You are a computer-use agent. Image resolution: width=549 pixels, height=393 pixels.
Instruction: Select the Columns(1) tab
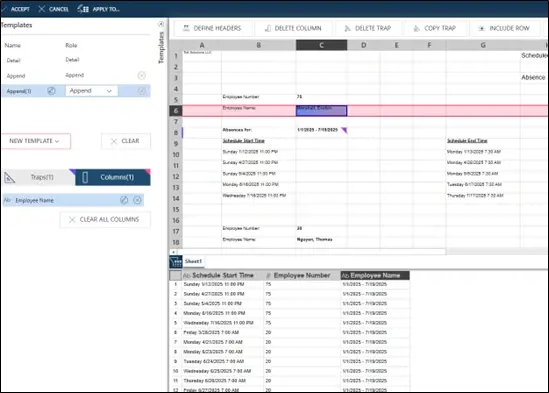pos(113,177)
